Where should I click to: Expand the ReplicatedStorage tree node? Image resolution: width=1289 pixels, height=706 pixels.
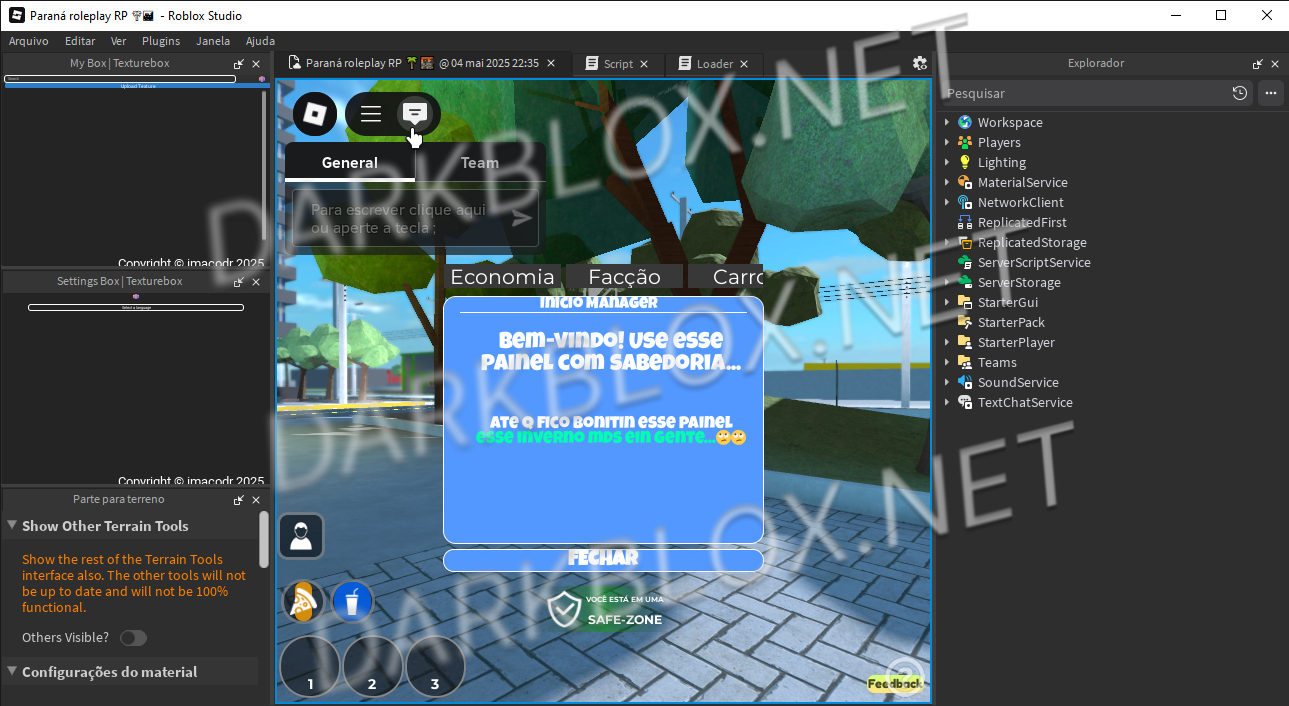click(x=947, y=242)
